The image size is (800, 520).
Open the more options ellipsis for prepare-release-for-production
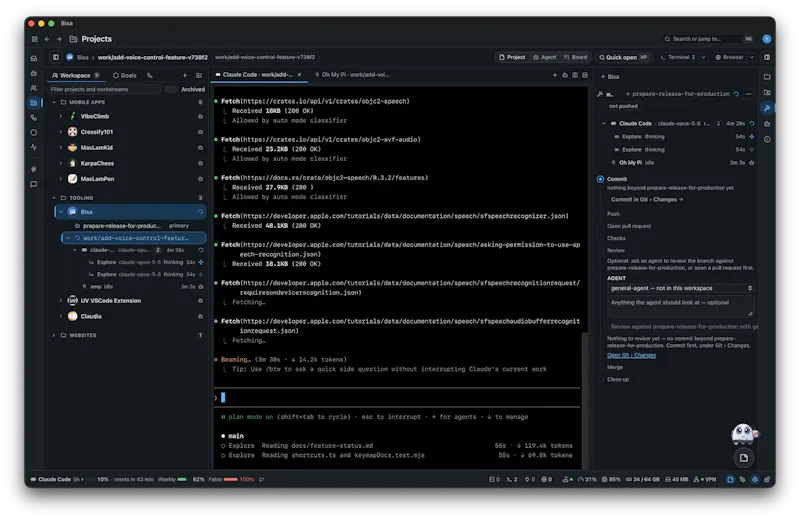click(748, 94)
